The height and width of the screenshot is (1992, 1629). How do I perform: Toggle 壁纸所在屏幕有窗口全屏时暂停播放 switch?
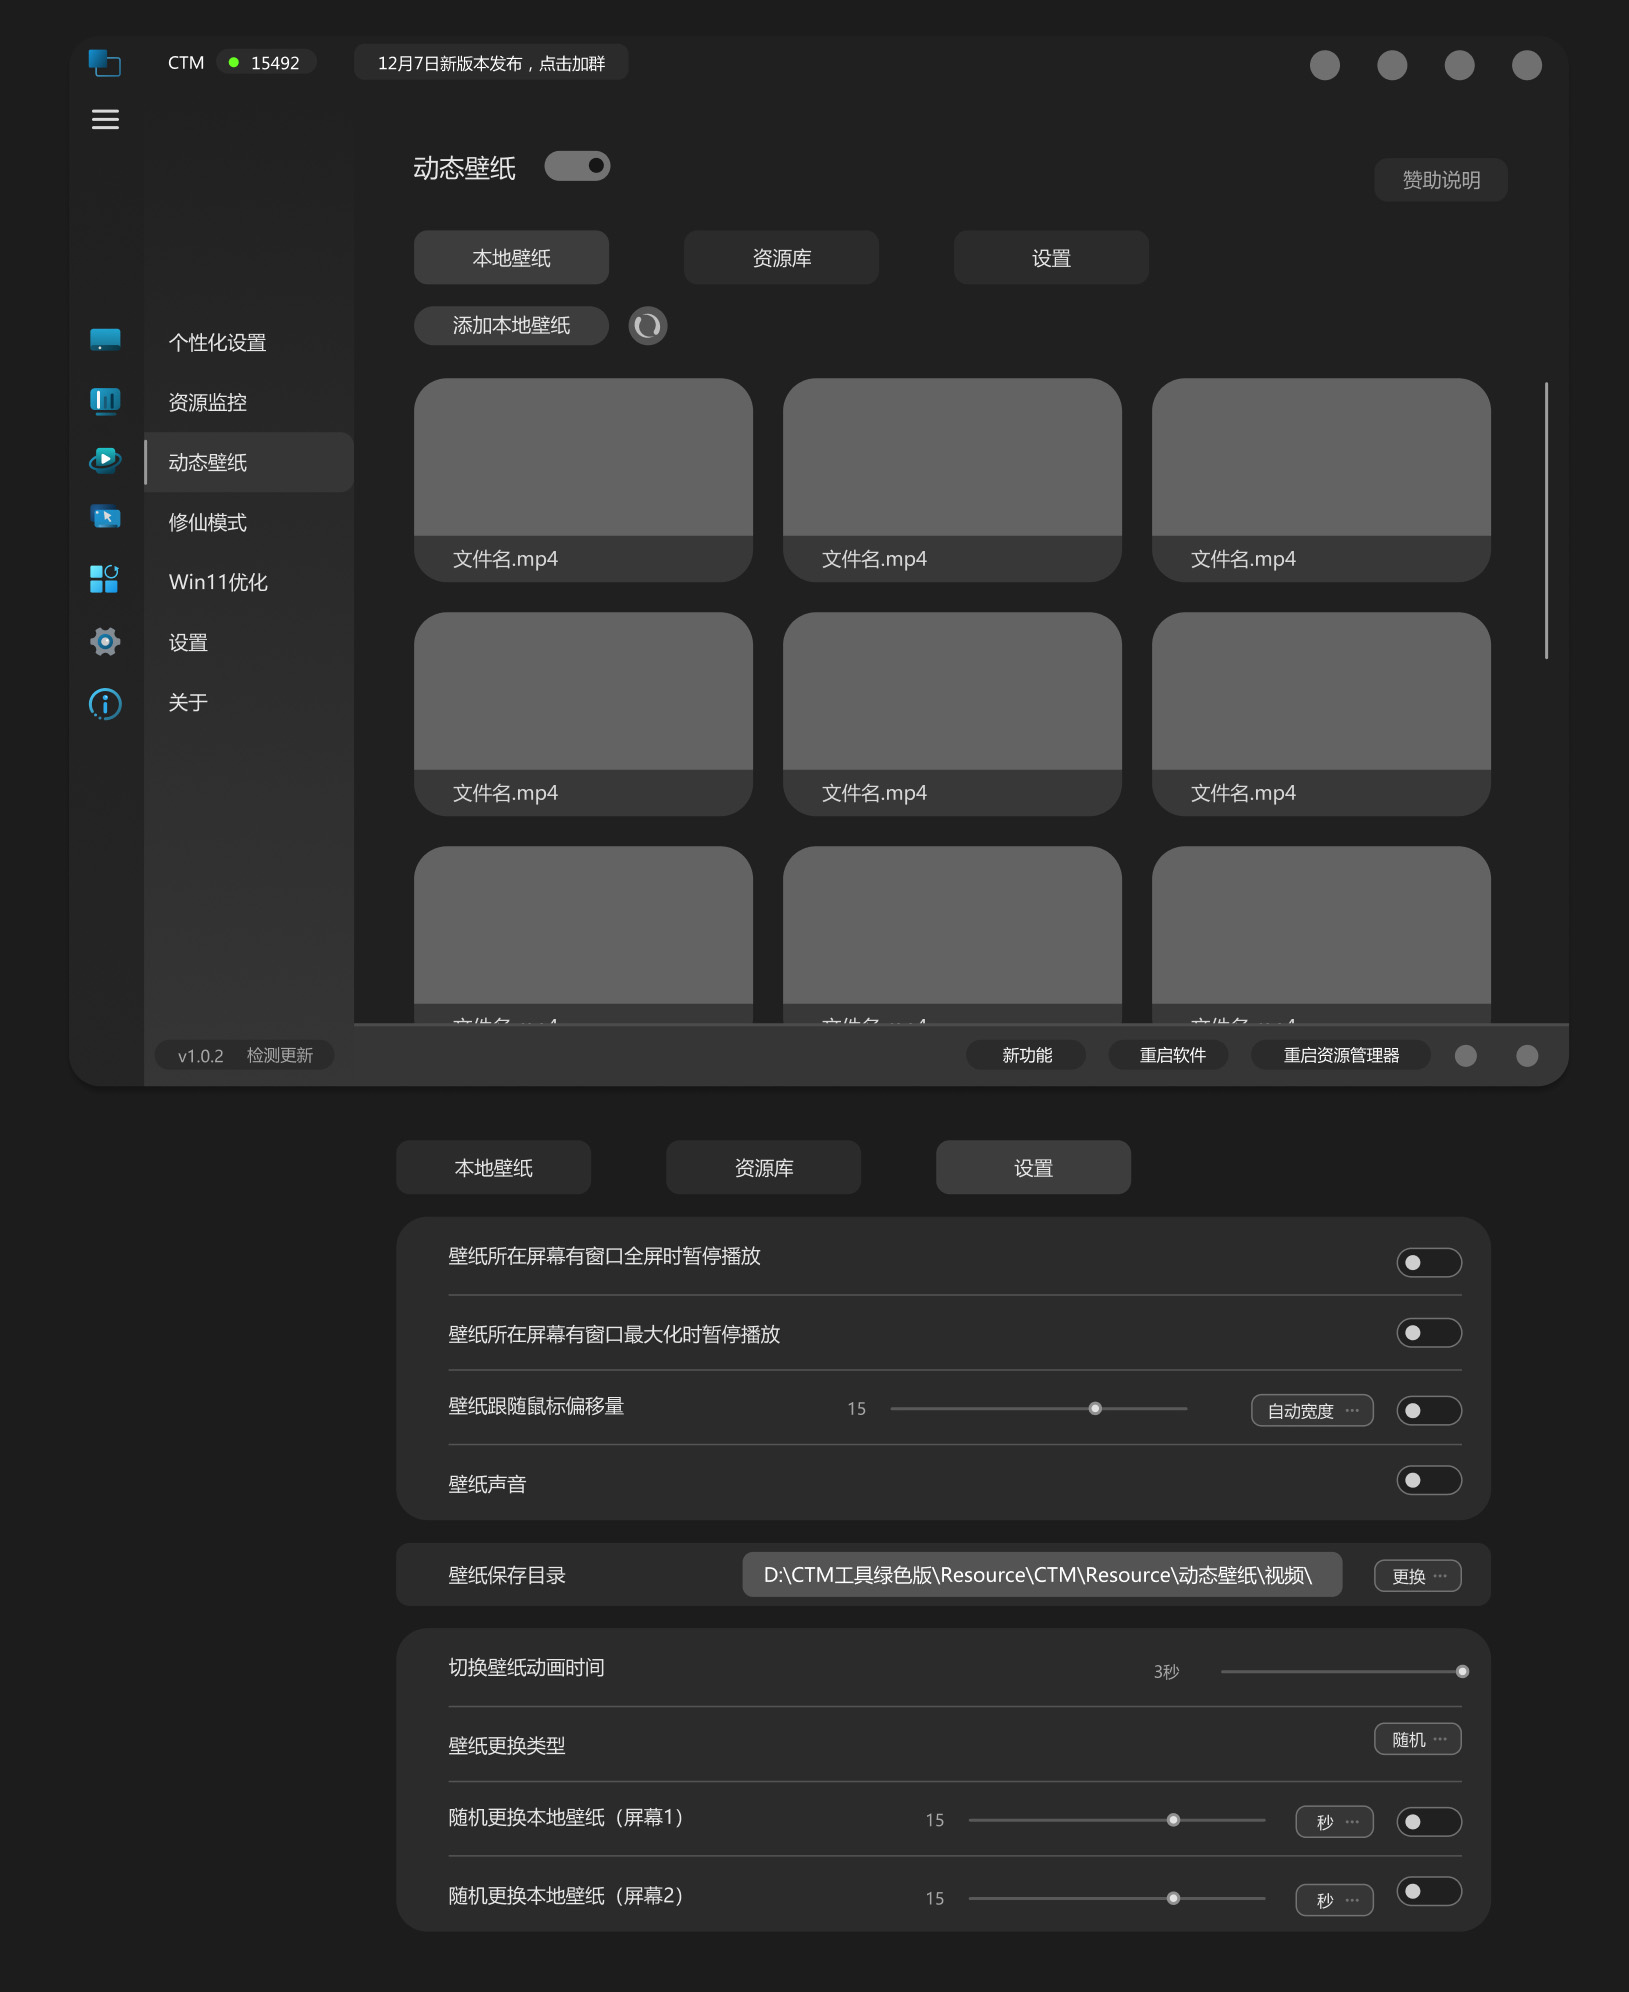coord(1428,1263)
